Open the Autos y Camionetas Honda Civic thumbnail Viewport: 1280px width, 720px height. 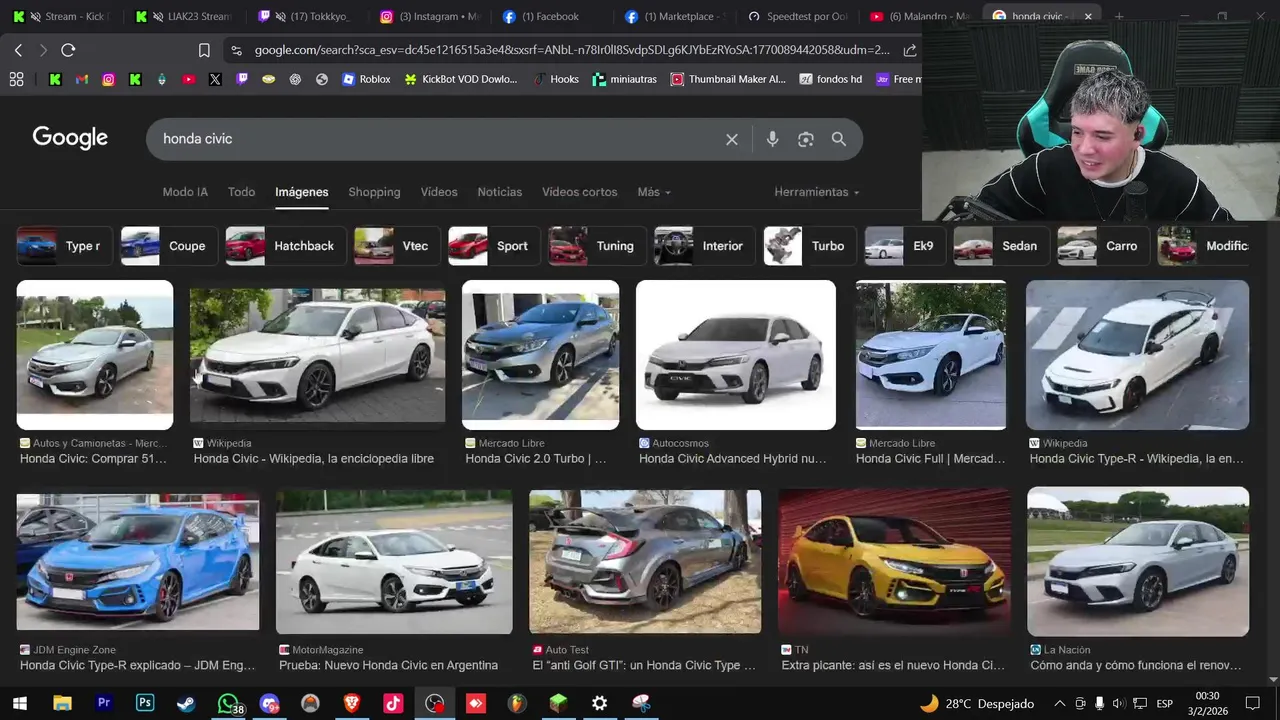coord(95,355)
